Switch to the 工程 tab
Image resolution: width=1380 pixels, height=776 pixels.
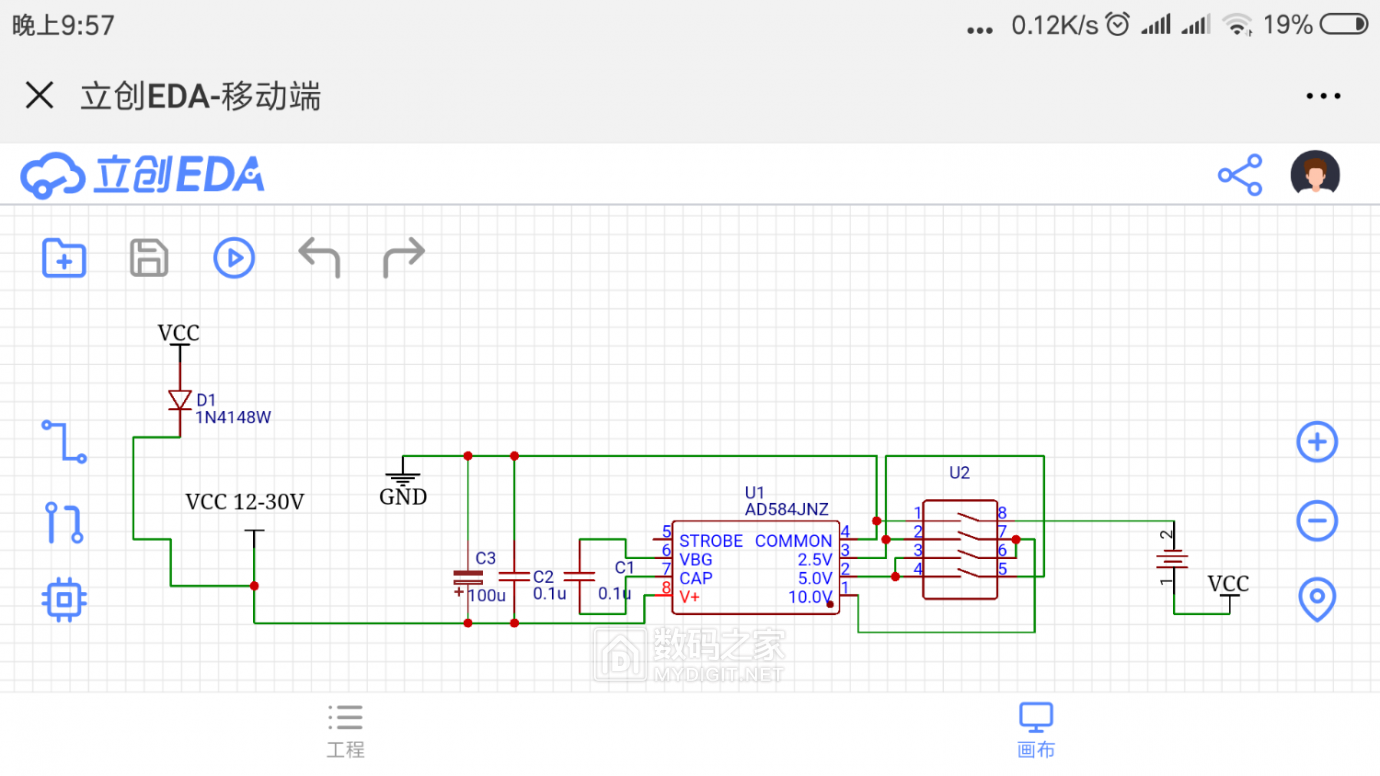[x=345, y=731]
